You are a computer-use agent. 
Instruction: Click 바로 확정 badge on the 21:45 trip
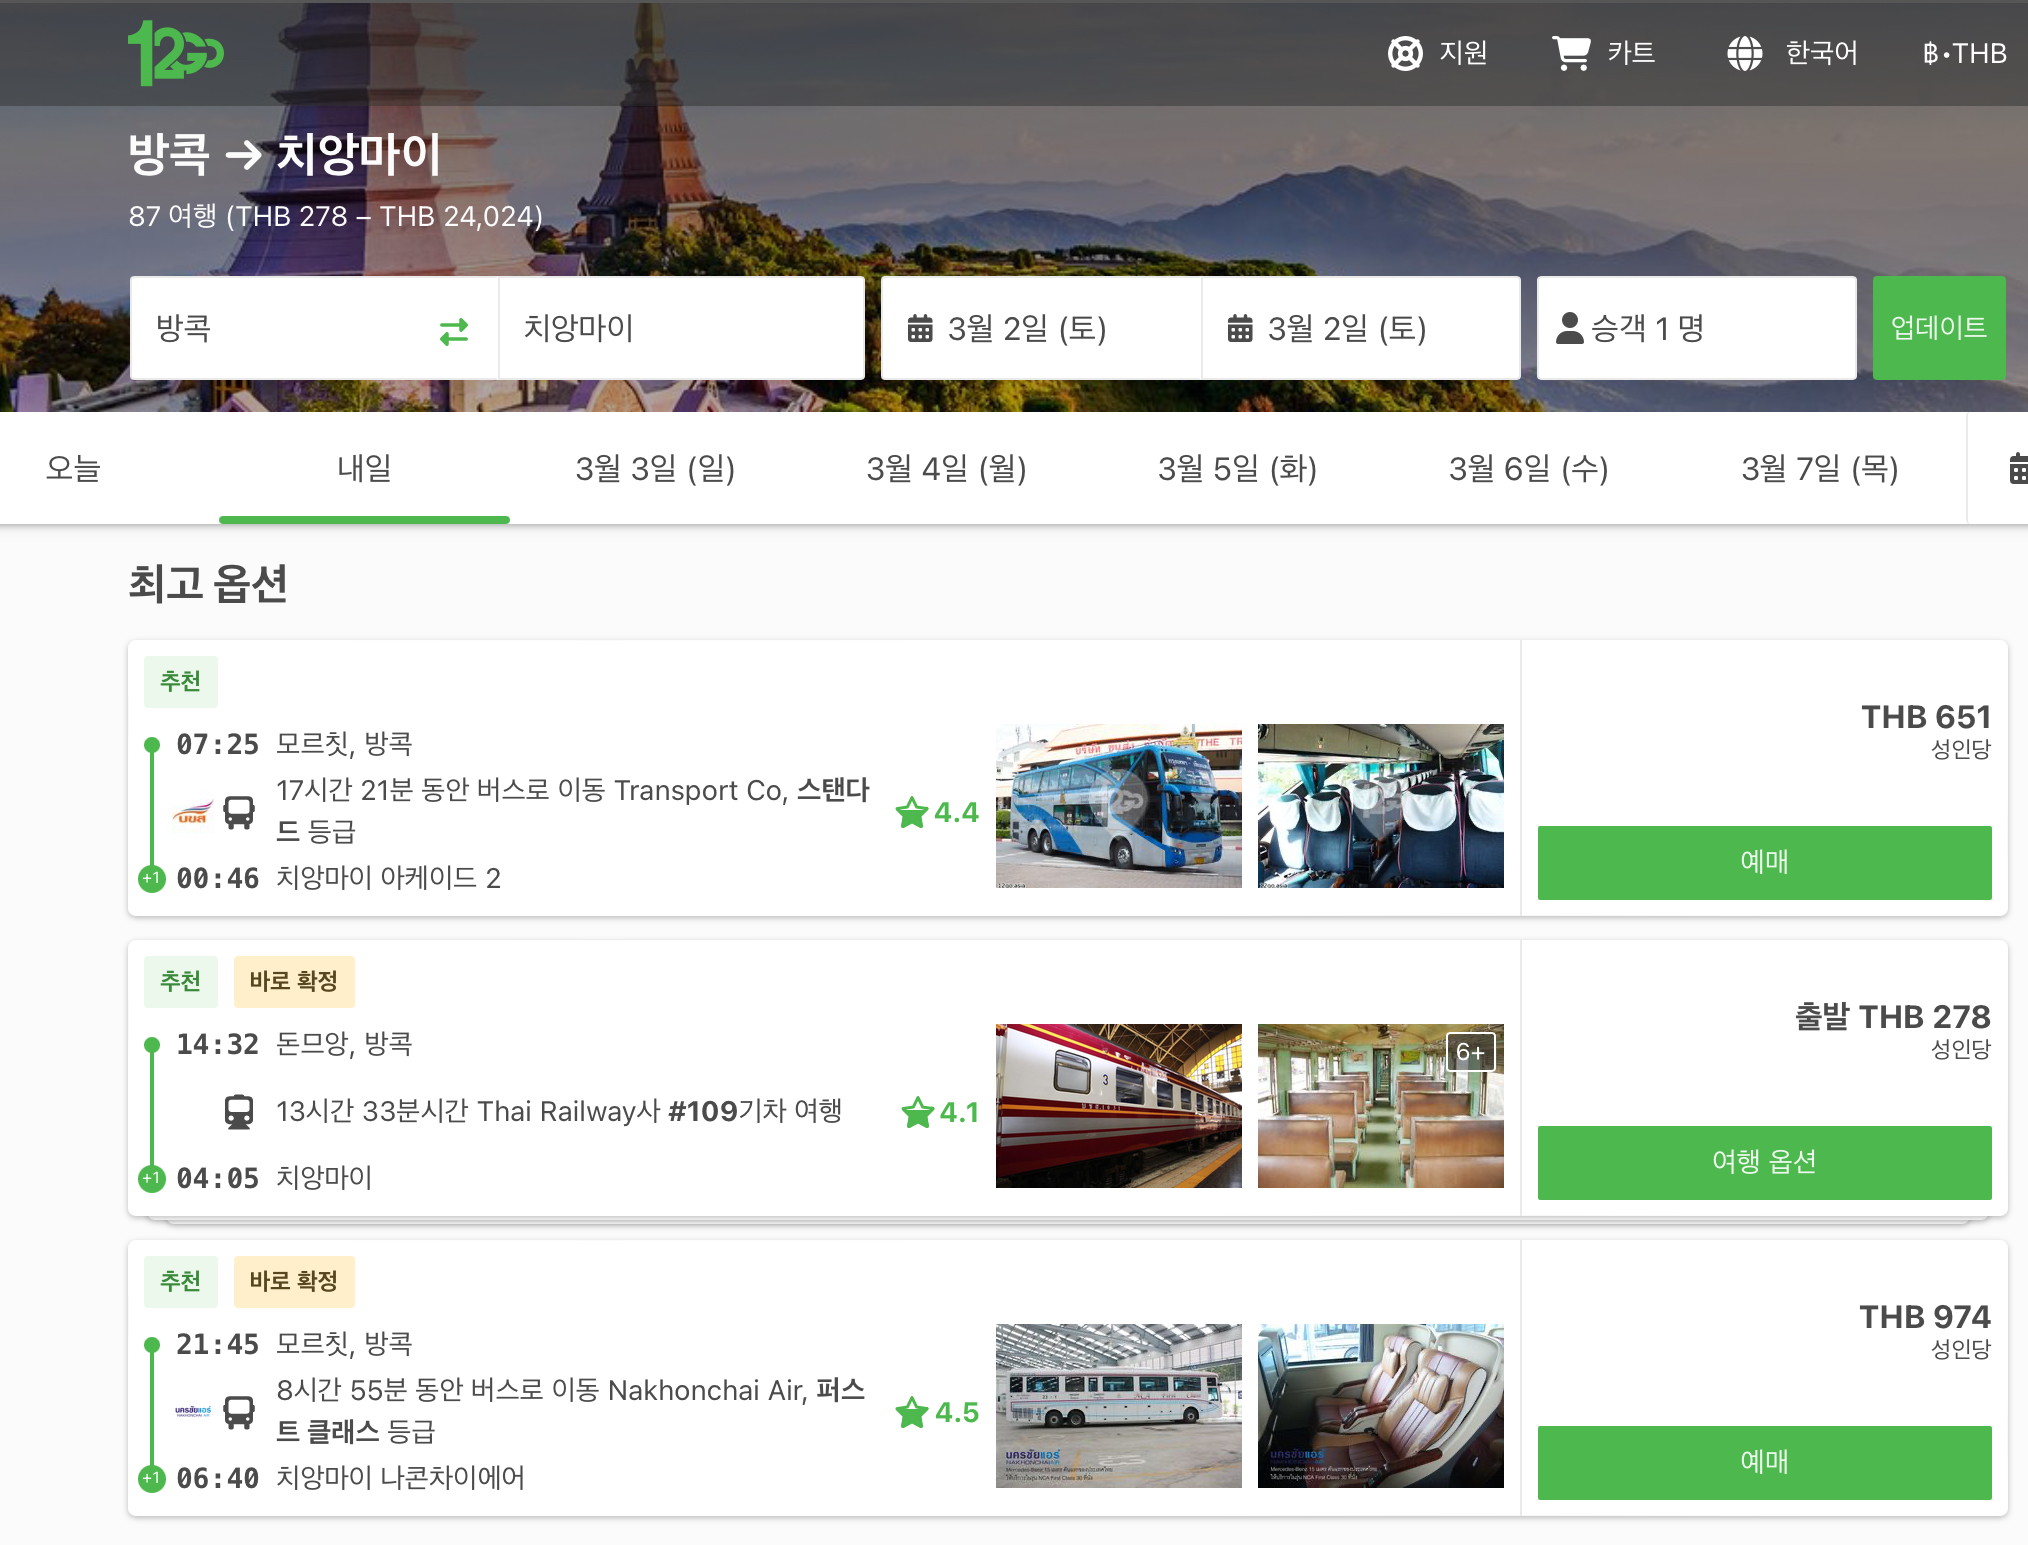(294, 1282)
